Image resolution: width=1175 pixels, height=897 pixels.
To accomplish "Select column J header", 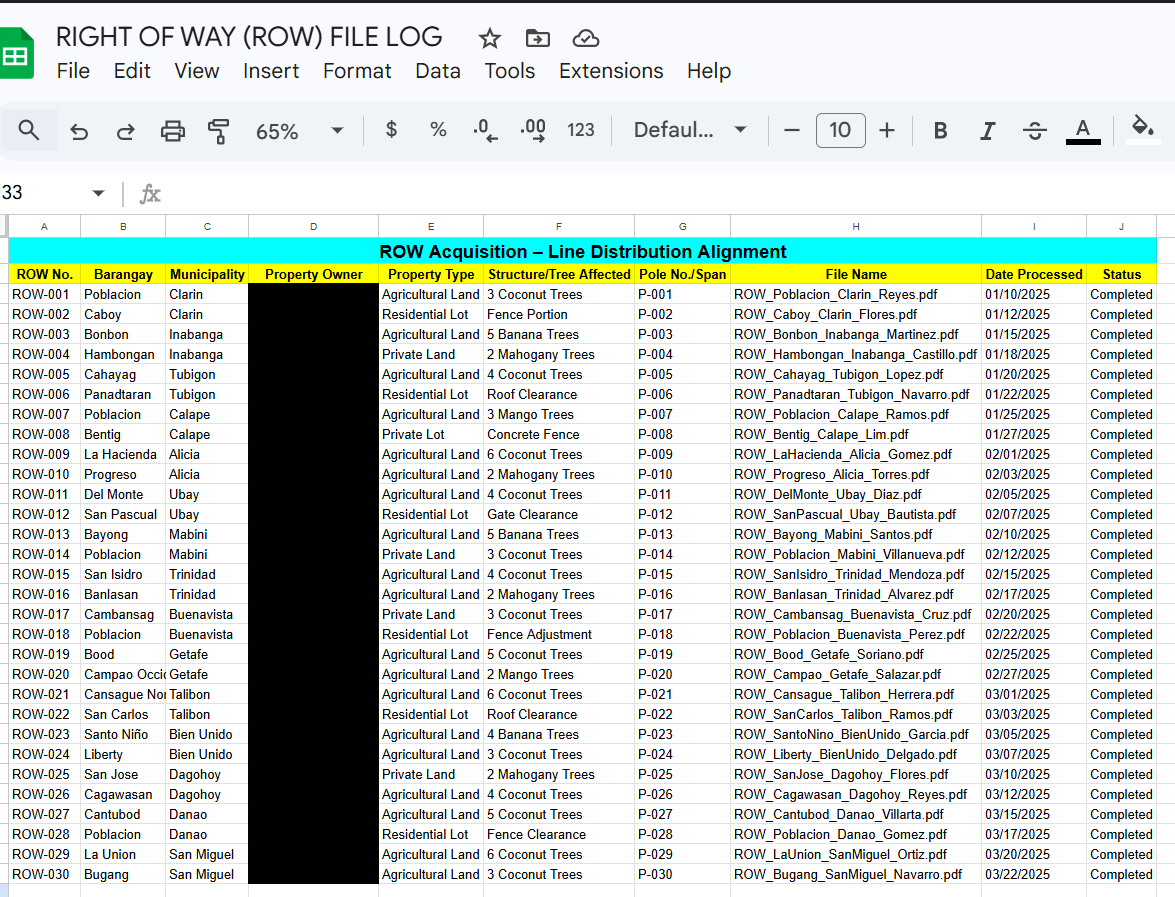I will (x=1121, y=226).
